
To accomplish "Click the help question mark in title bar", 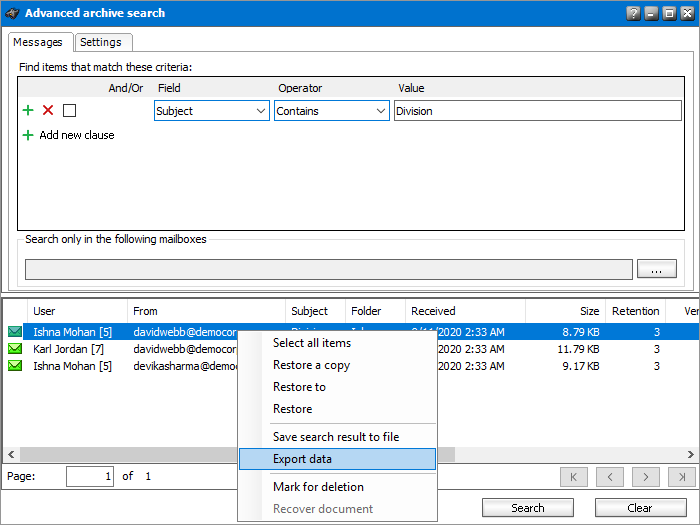I will coord(633,13).
